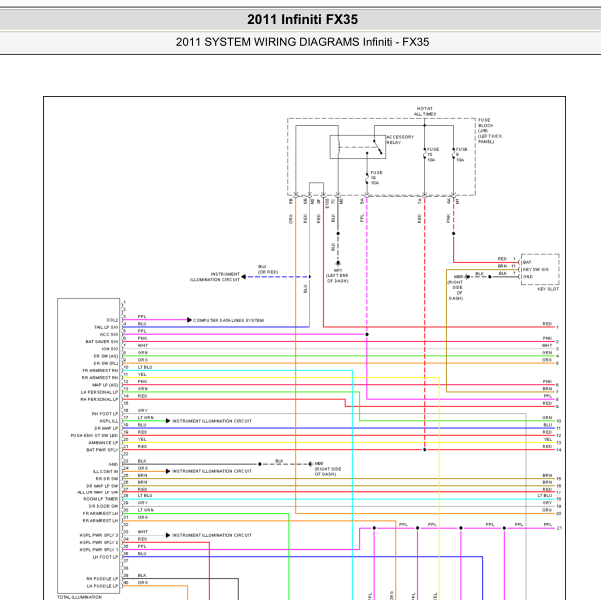
Task: Click the 'MAP LP (AS)' pin label
Action: point(105,385)
